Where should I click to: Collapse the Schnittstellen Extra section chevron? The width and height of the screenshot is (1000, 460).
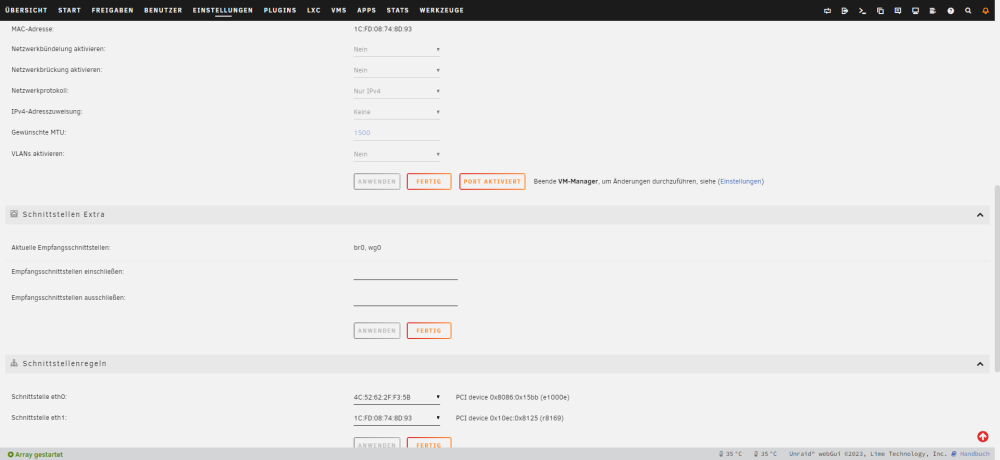point(980,215)
